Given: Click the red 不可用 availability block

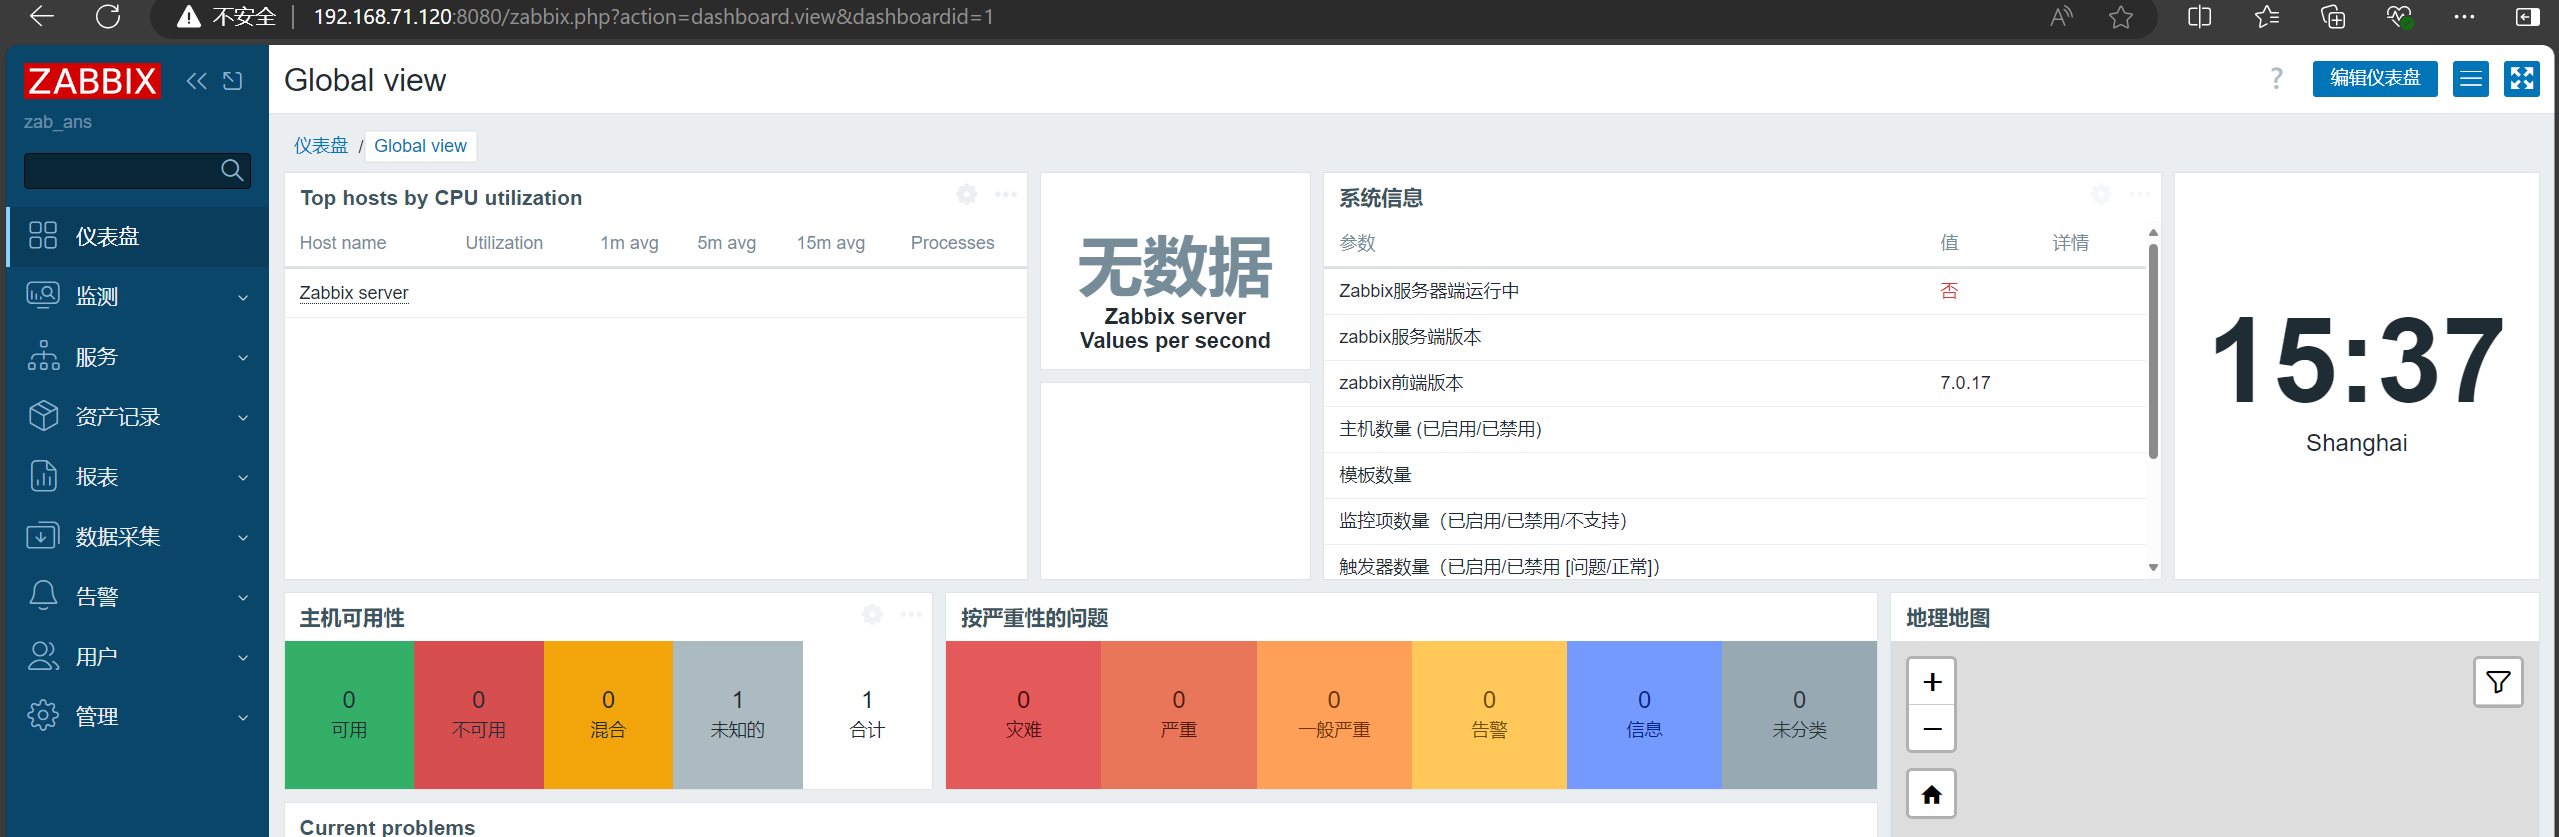Looking at the screenshot, I should pyautogui.click(x=478, y=715).
